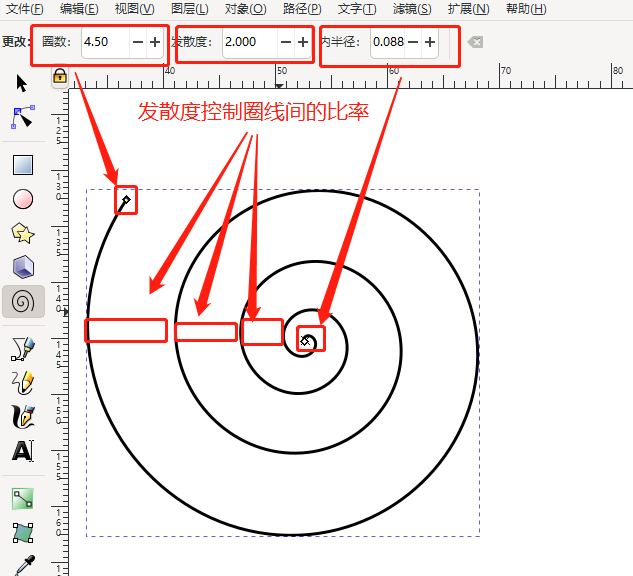Decrease the 圈数 turns value
The image size is (633, 576).
point(138,42)
